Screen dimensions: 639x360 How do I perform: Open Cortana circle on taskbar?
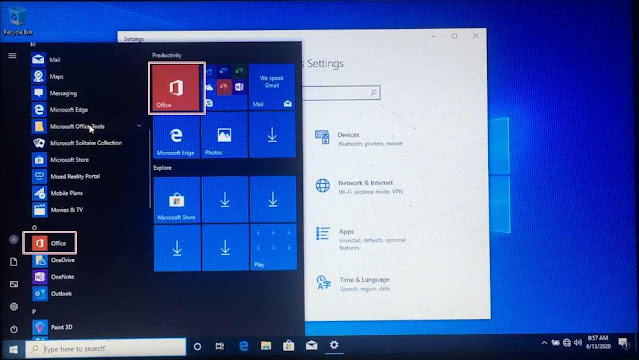pyautogui.click(x=197, y=347)
